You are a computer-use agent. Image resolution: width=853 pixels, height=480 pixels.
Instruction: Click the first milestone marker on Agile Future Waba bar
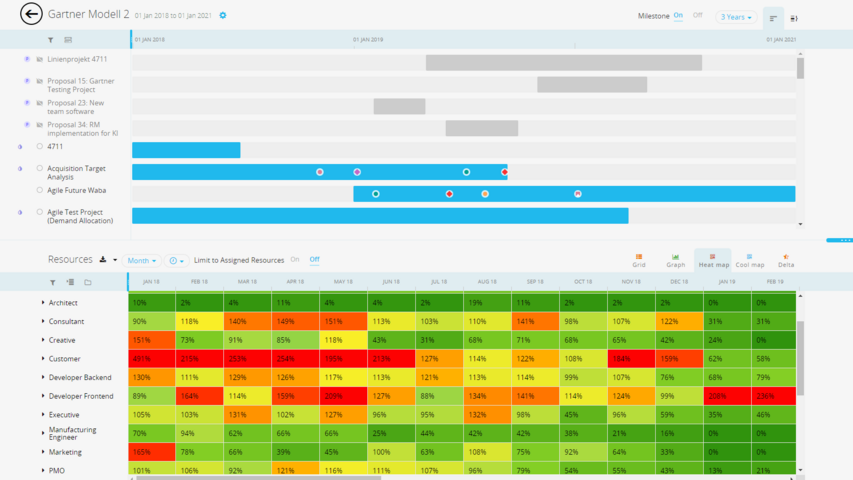376,194
